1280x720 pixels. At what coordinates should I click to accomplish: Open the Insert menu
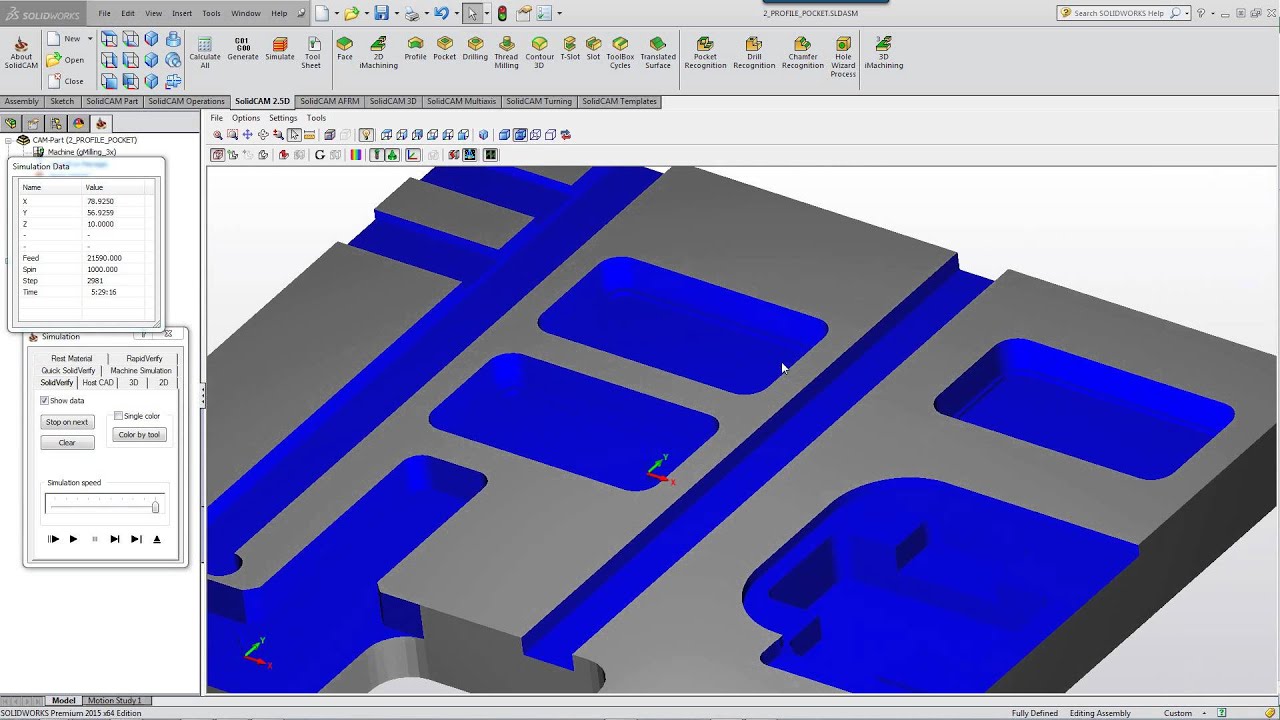[x=182, y=13]
